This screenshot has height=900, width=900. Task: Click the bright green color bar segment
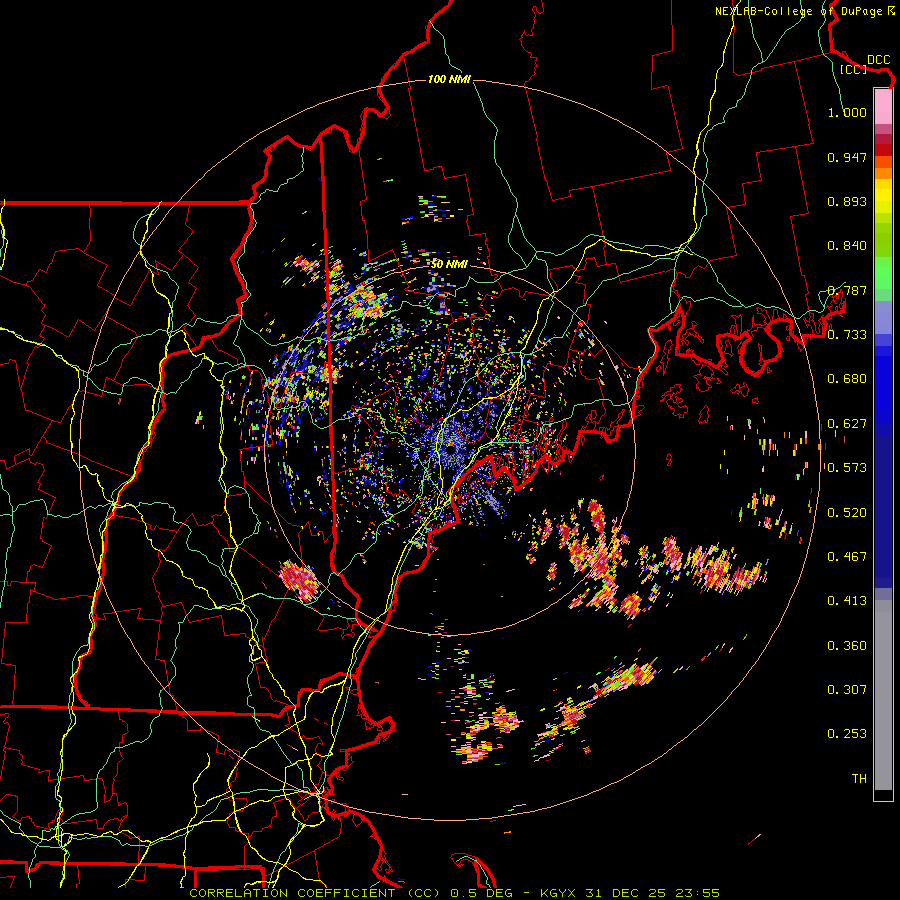click(883, 272)
